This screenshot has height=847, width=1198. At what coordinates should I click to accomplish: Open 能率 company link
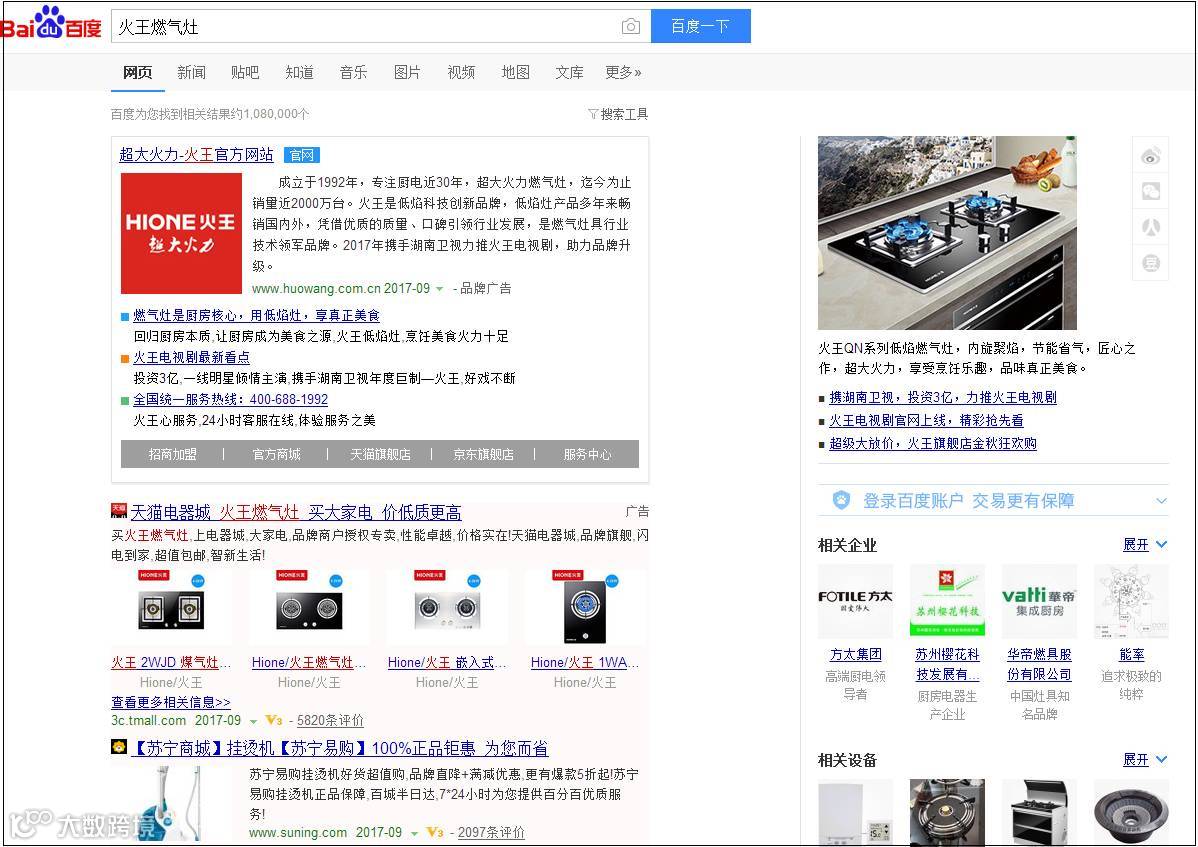pos(1132,655)
